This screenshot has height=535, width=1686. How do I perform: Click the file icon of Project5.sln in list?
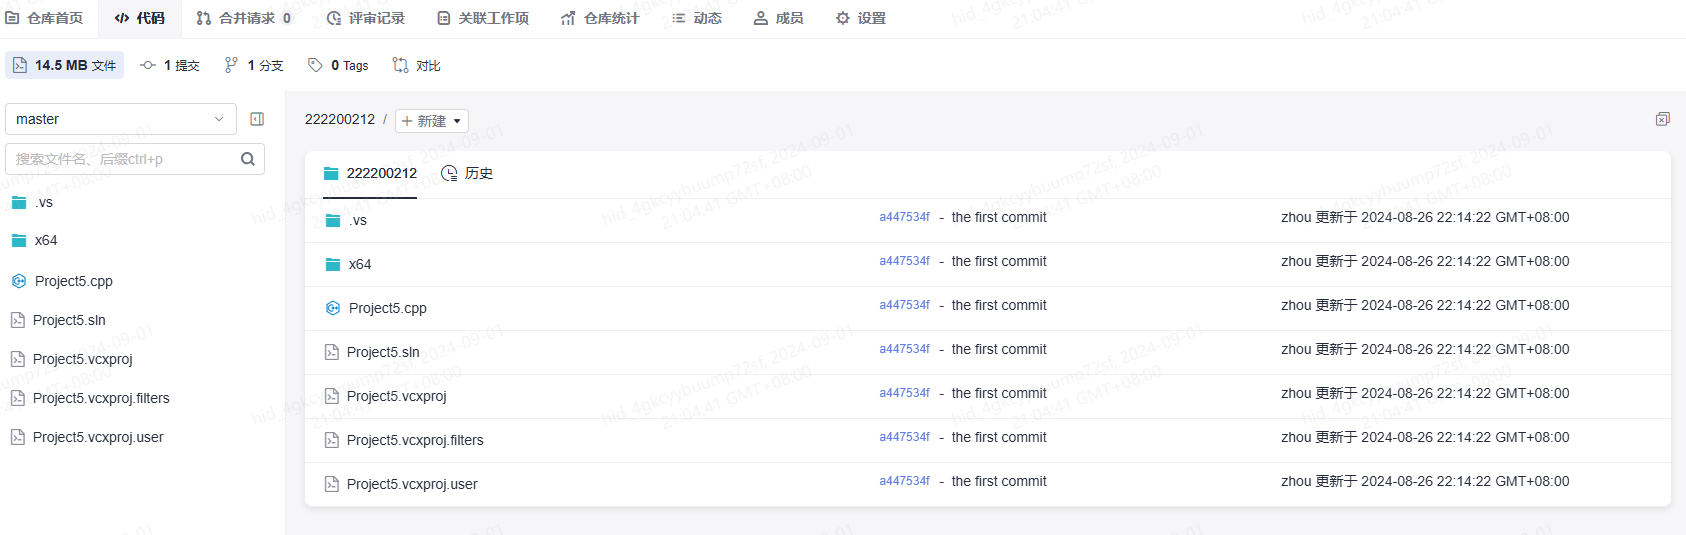click(332, 352)
